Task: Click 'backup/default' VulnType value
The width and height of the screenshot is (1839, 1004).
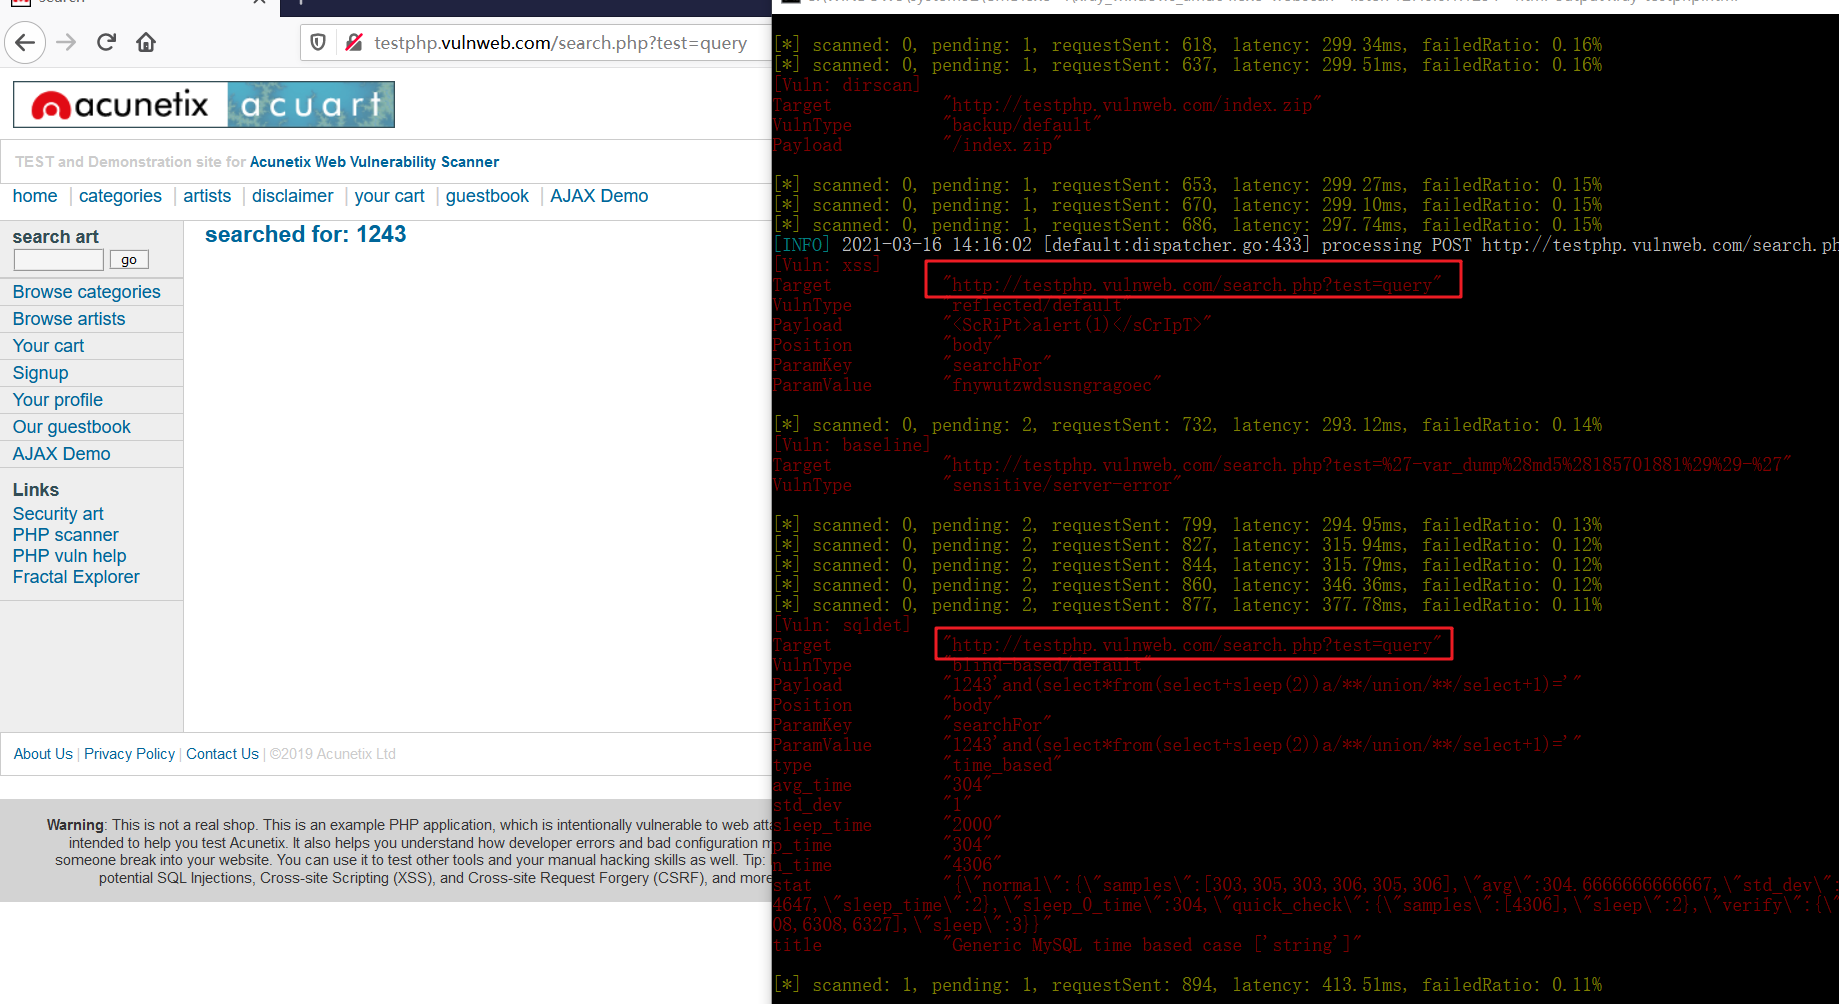Action: [x=1022, y=125]
